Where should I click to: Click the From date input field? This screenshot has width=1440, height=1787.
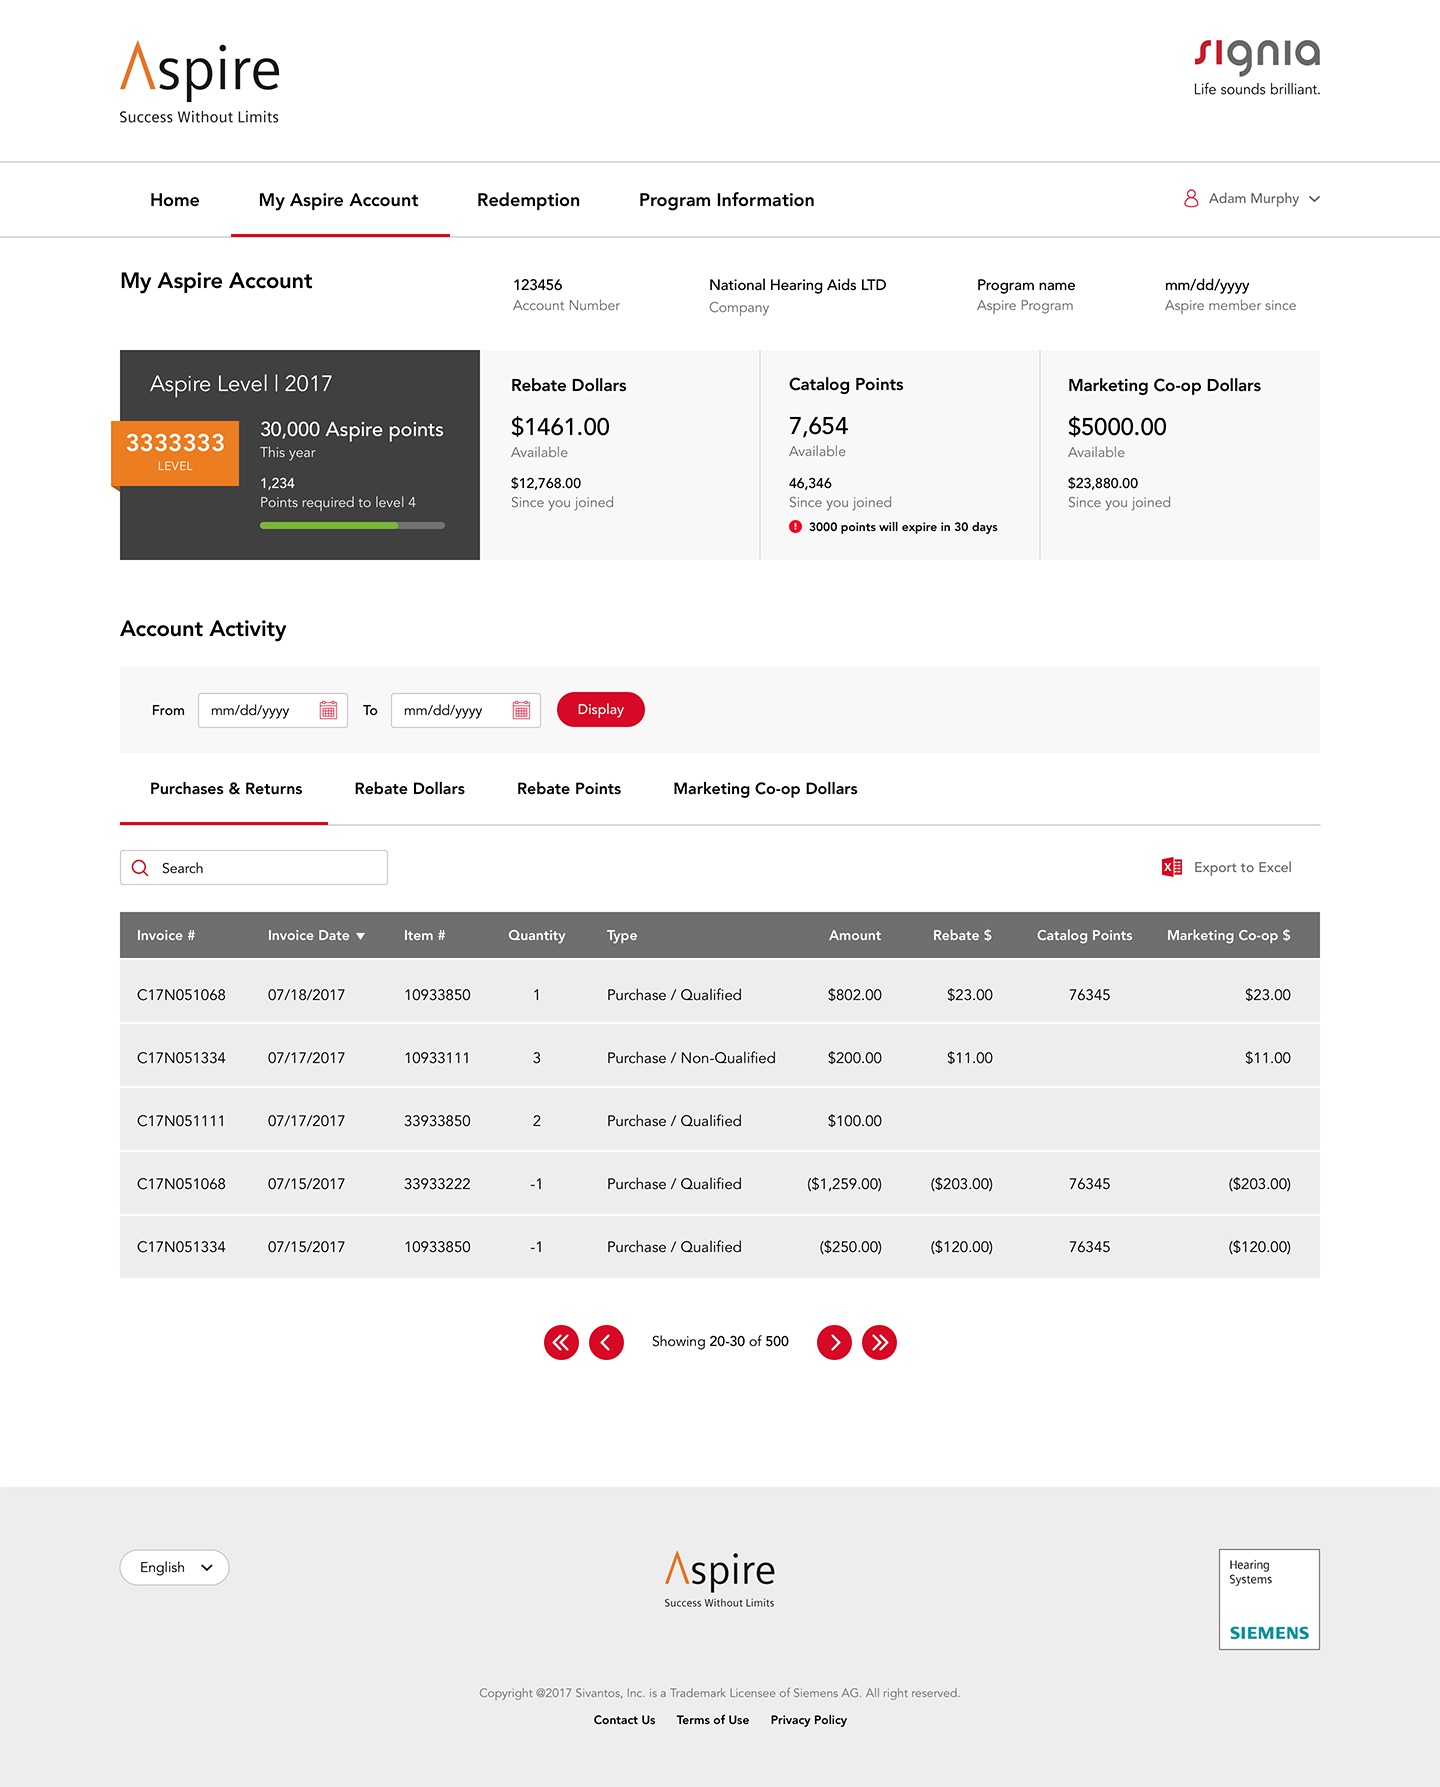[x=273, y=710]
